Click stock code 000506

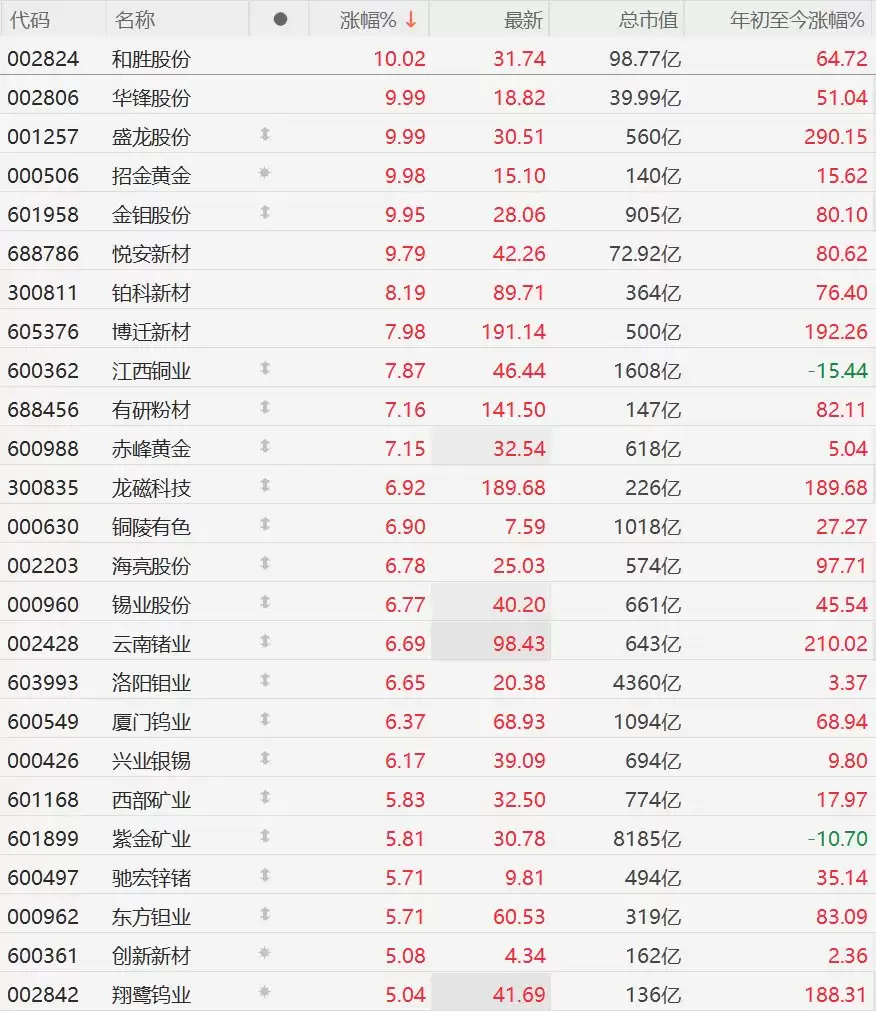43,176
